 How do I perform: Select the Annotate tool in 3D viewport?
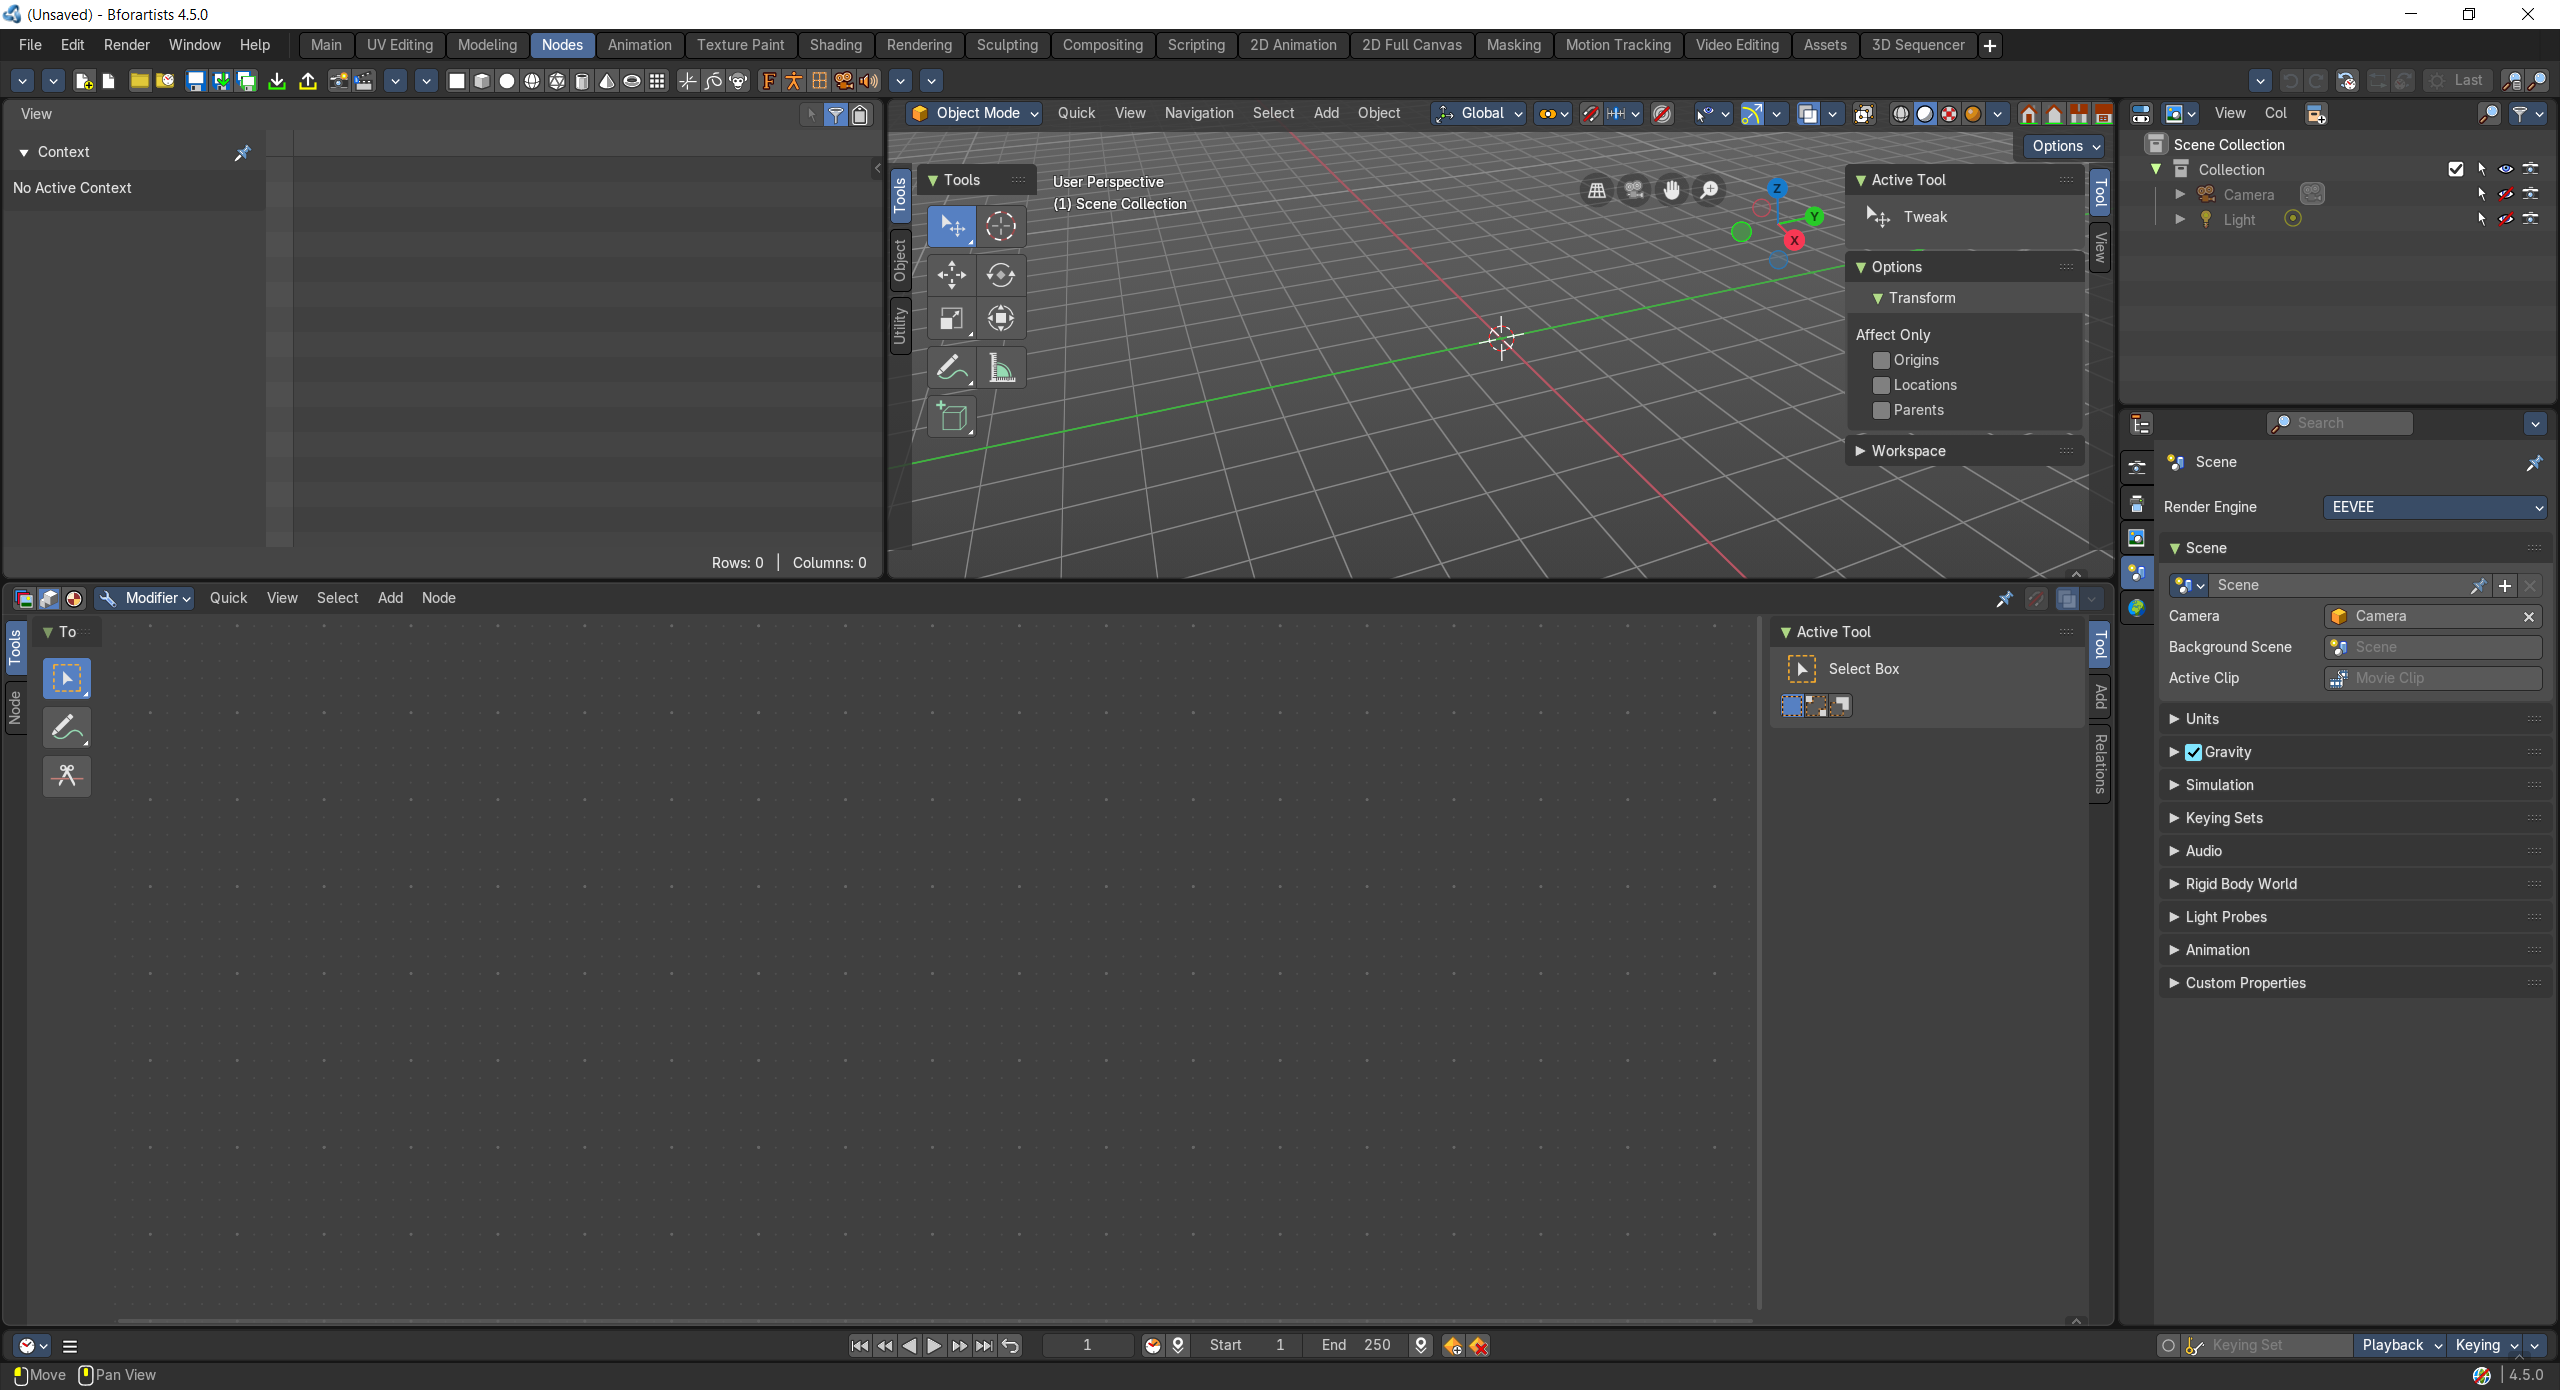coord(951,368)
